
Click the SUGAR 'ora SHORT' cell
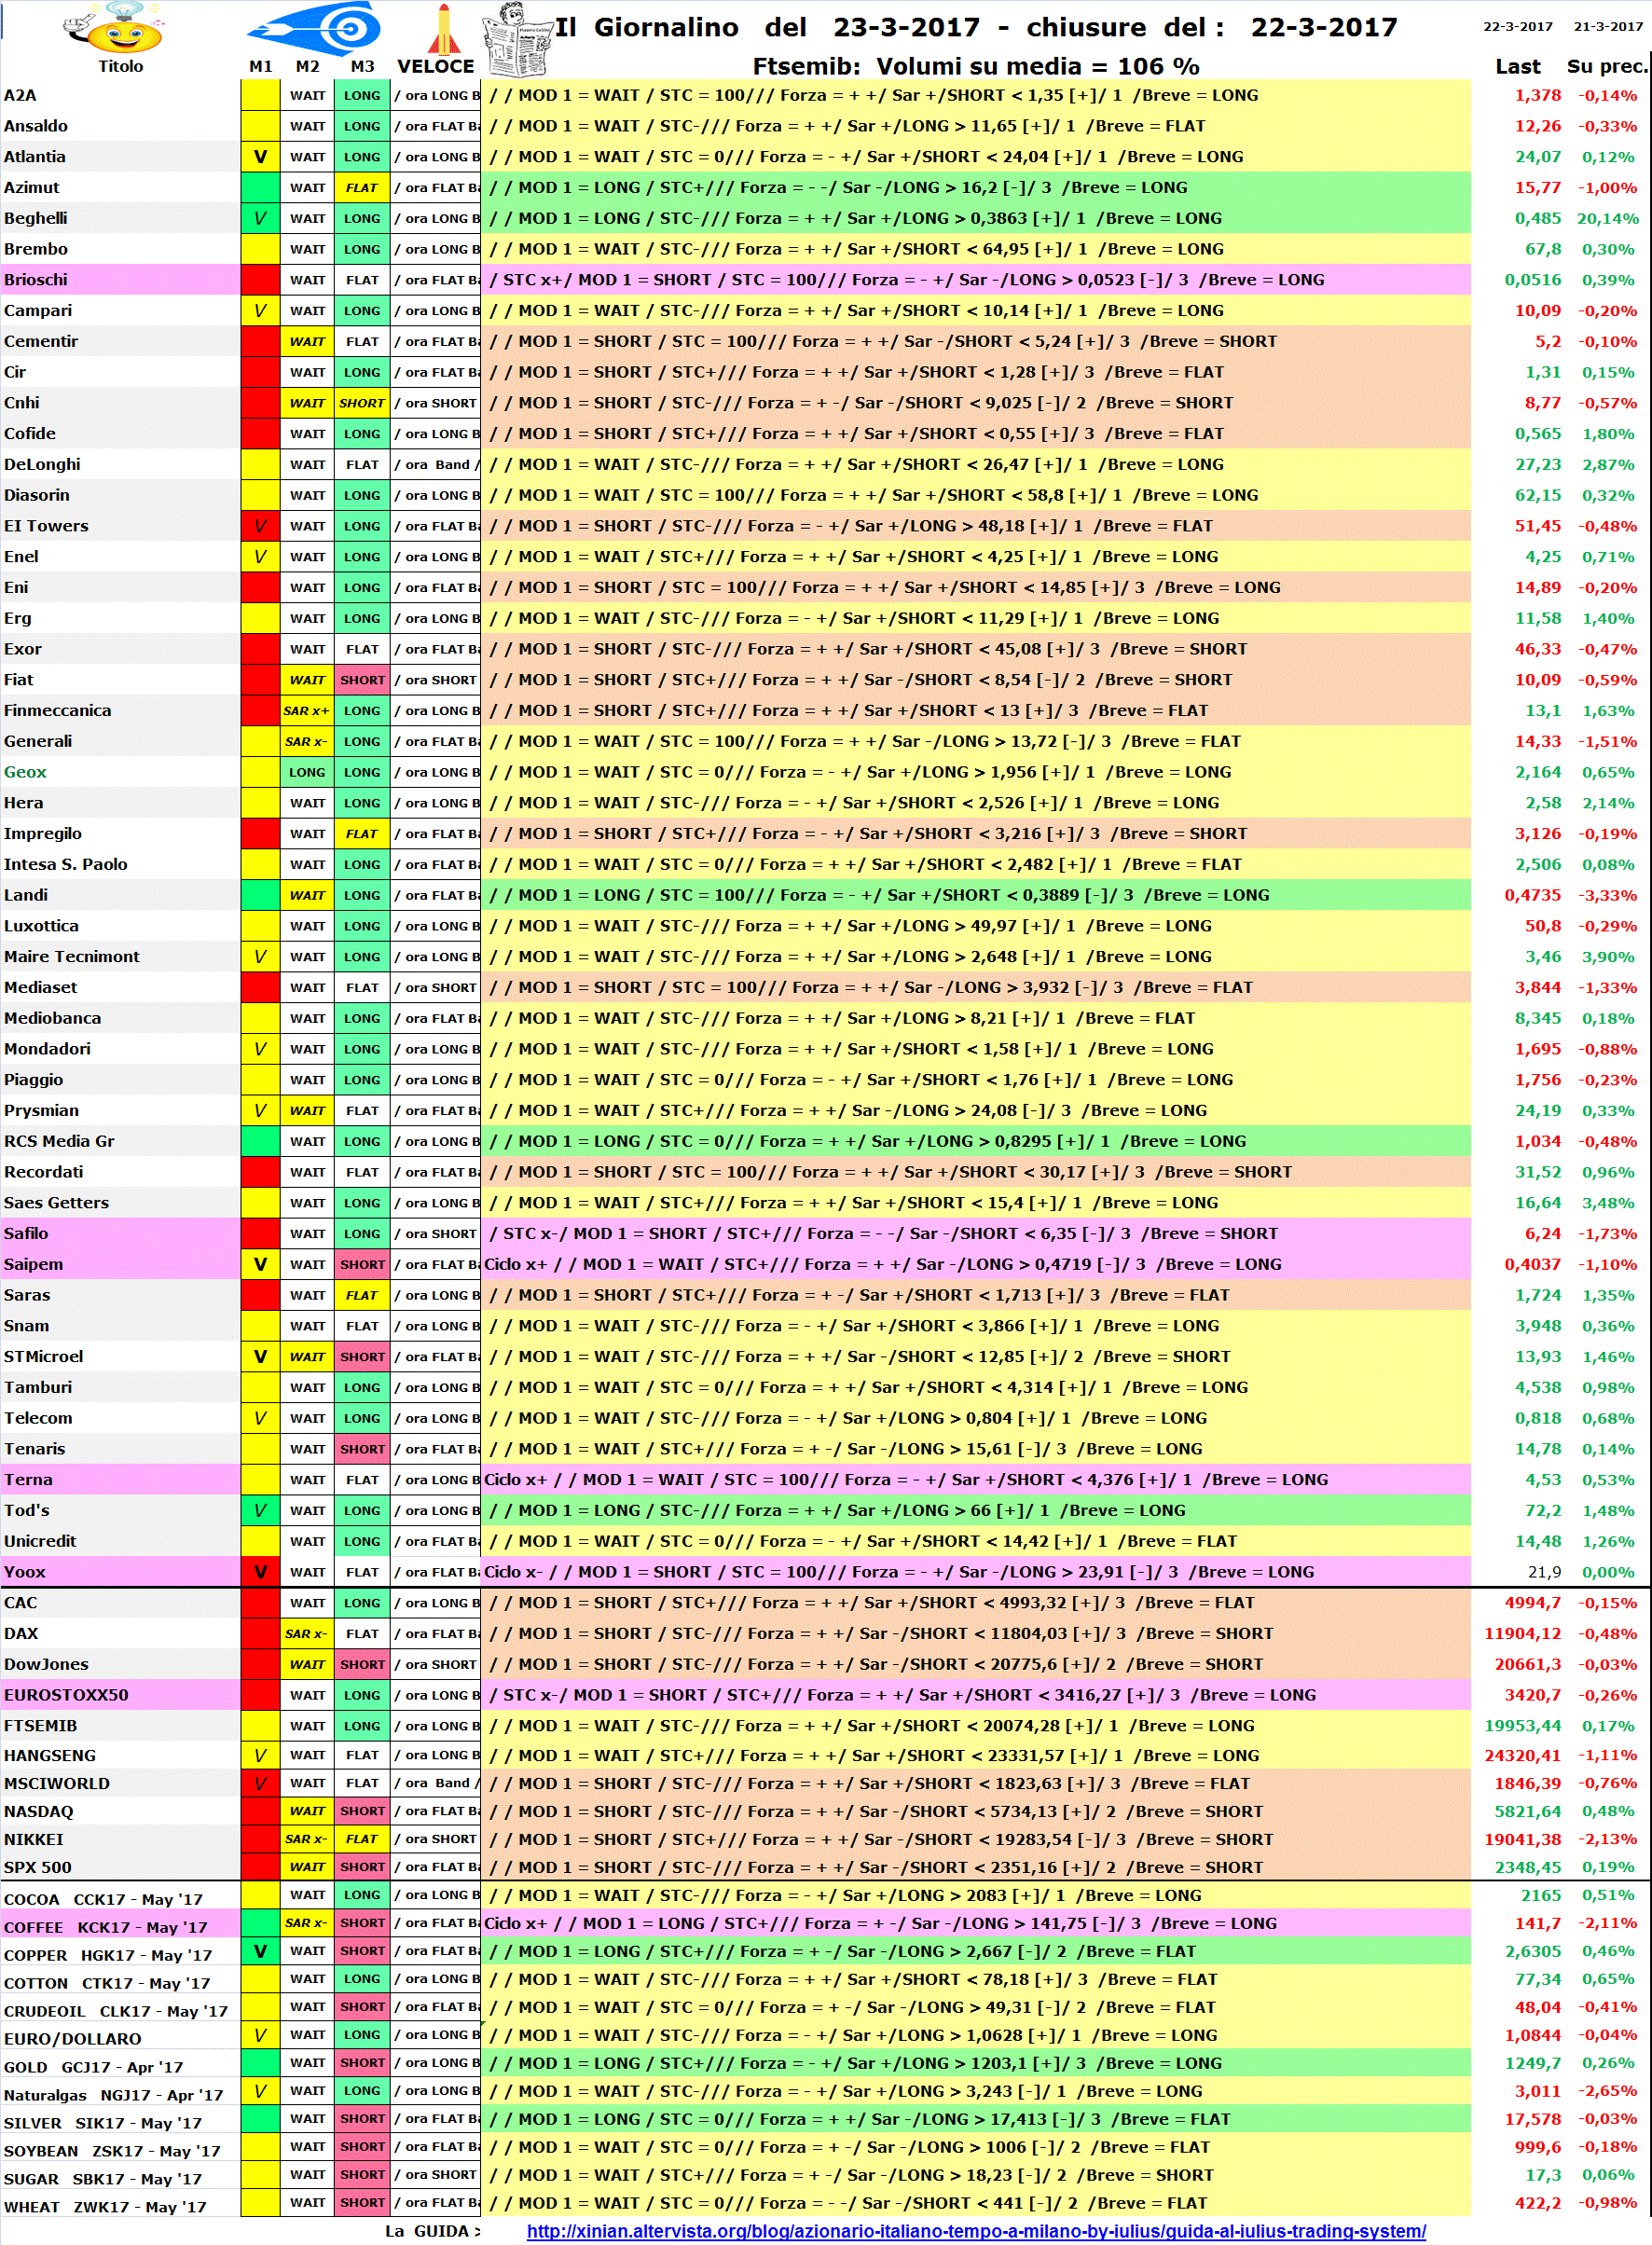(437, 2175)
